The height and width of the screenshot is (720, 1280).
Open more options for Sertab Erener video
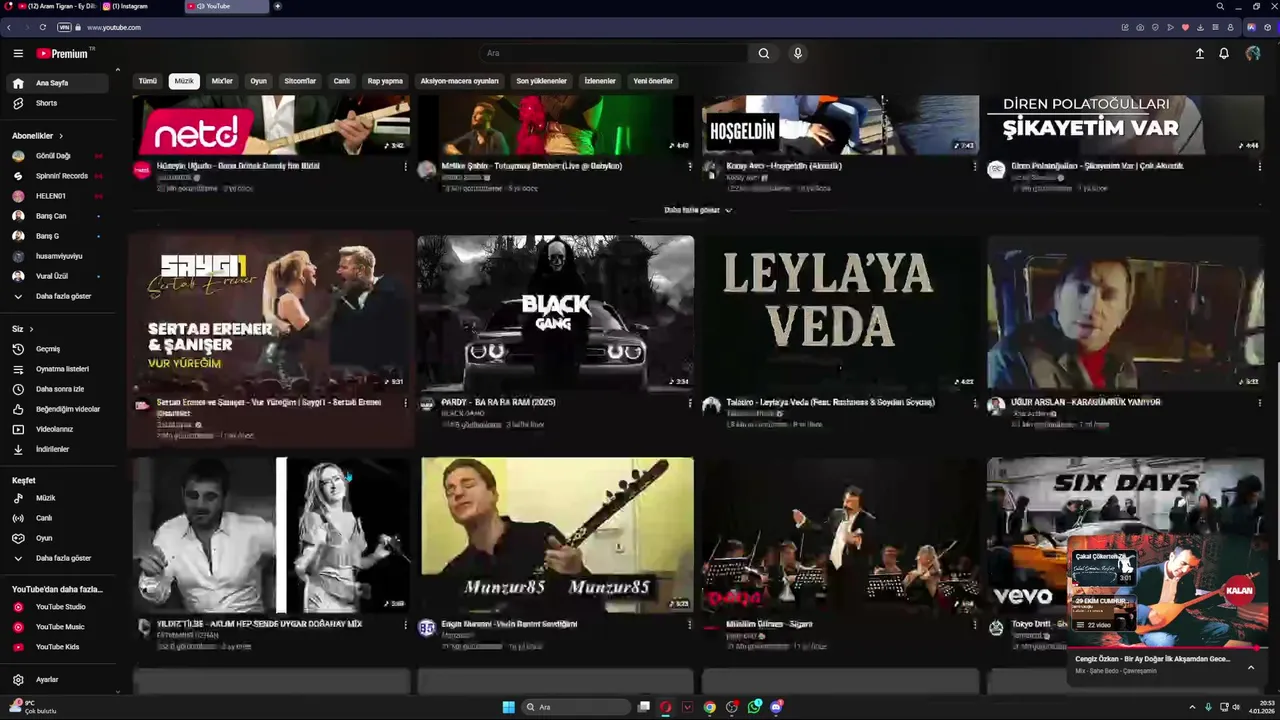[x=405, y=404]
